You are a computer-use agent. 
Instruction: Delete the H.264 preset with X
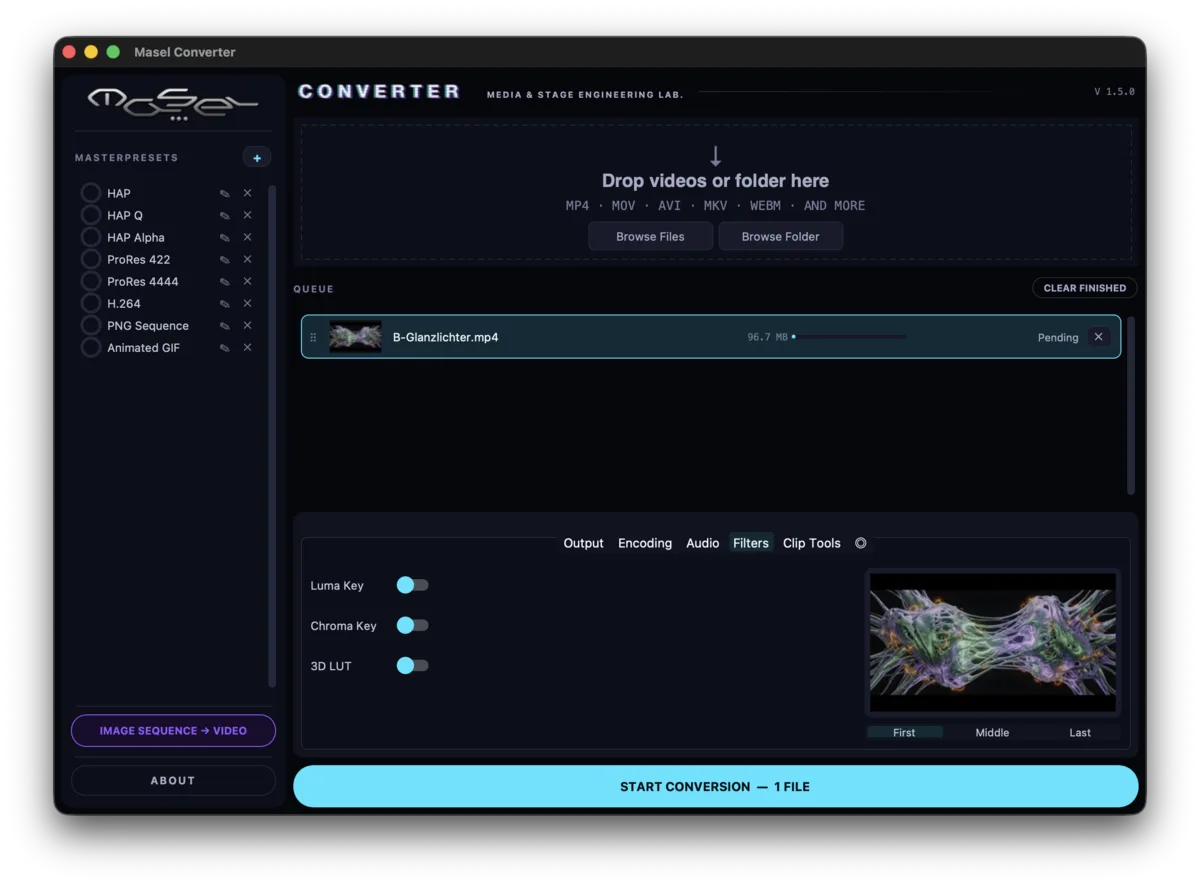247,303
